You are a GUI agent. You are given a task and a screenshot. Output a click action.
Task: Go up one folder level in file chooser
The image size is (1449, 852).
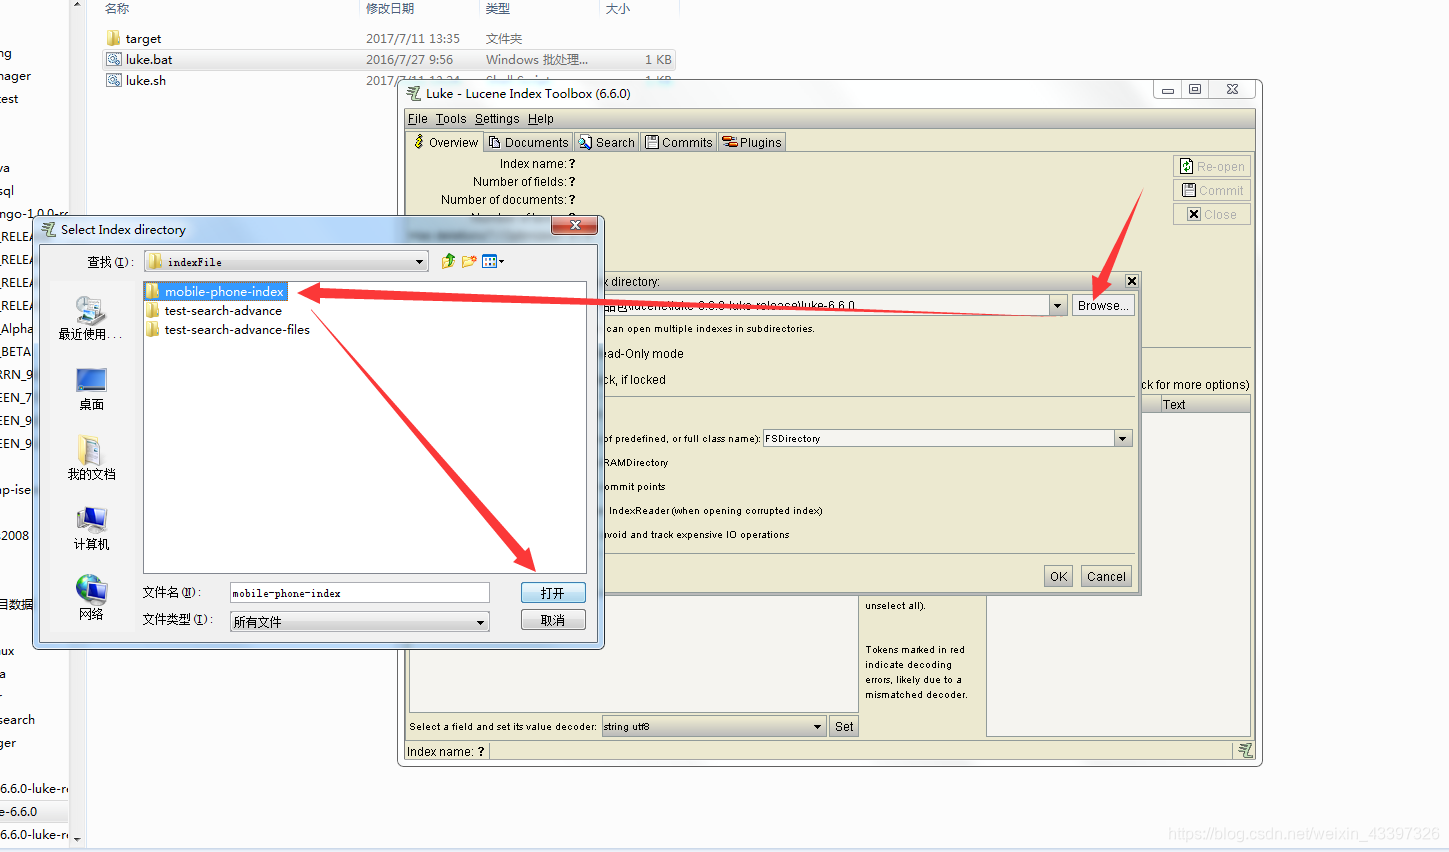tap(448, 261)
